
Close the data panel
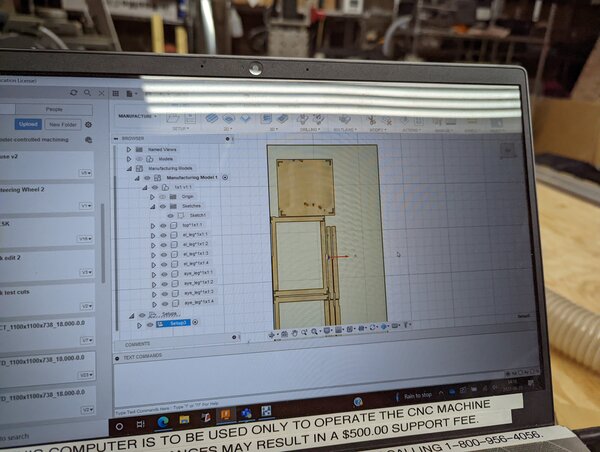tap(101, 93)
